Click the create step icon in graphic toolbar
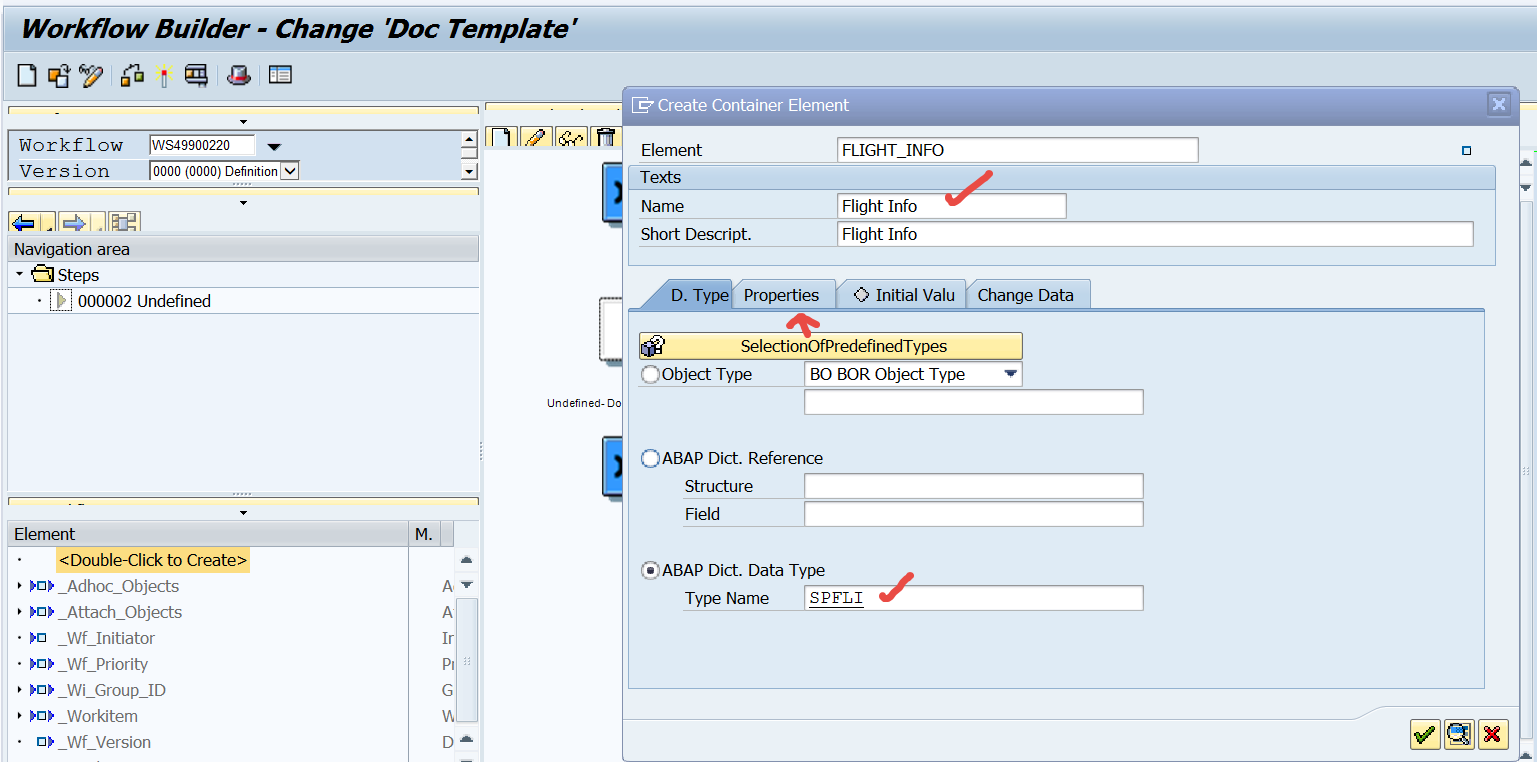 click(x=503, y=137)
